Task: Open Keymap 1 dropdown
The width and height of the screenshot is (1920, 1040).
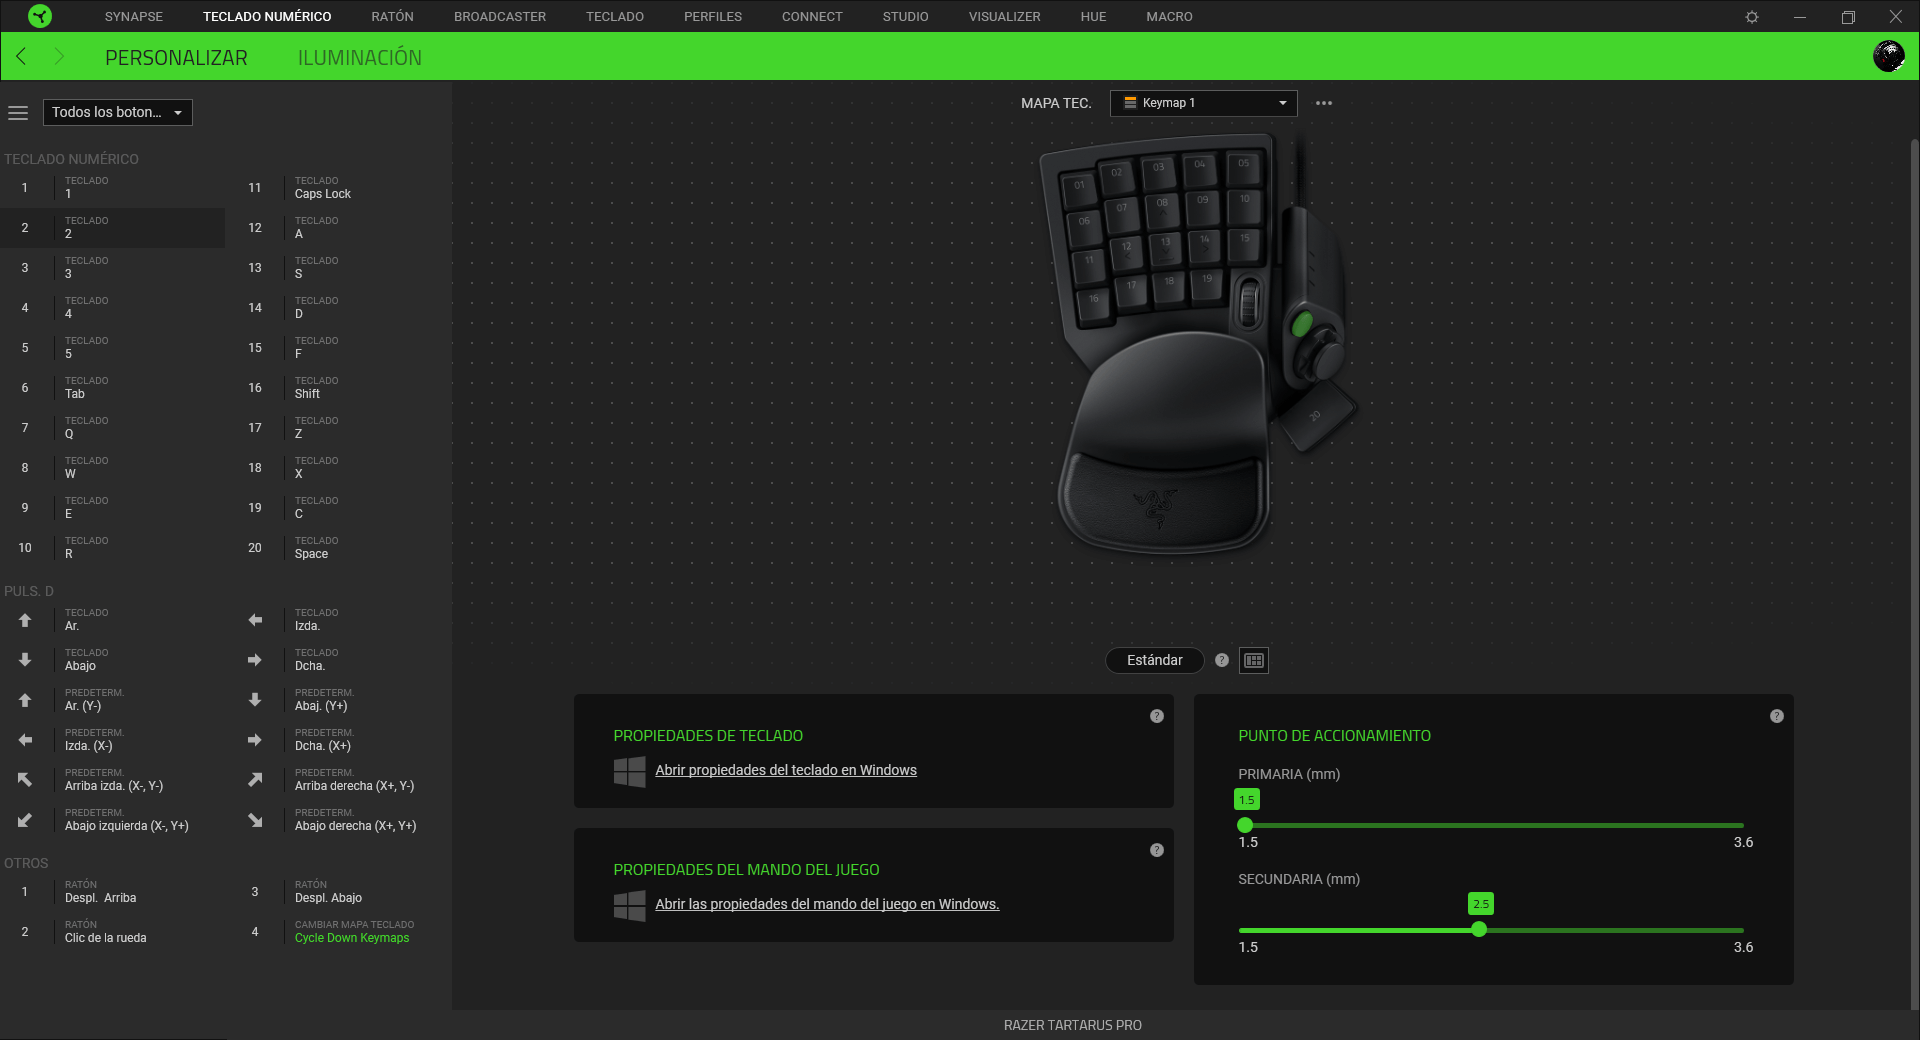Action: click(x=1203, y=103)
